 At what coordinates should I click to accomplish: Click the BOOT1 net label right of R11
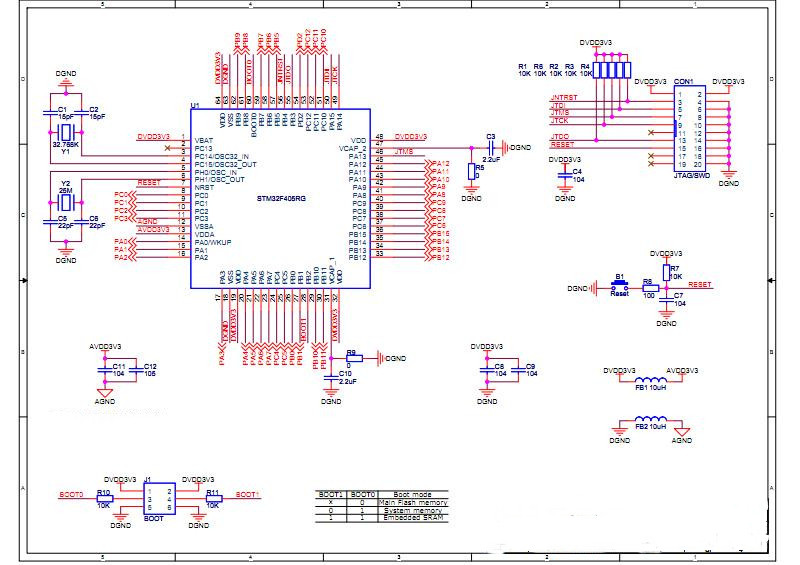point(247,495)
